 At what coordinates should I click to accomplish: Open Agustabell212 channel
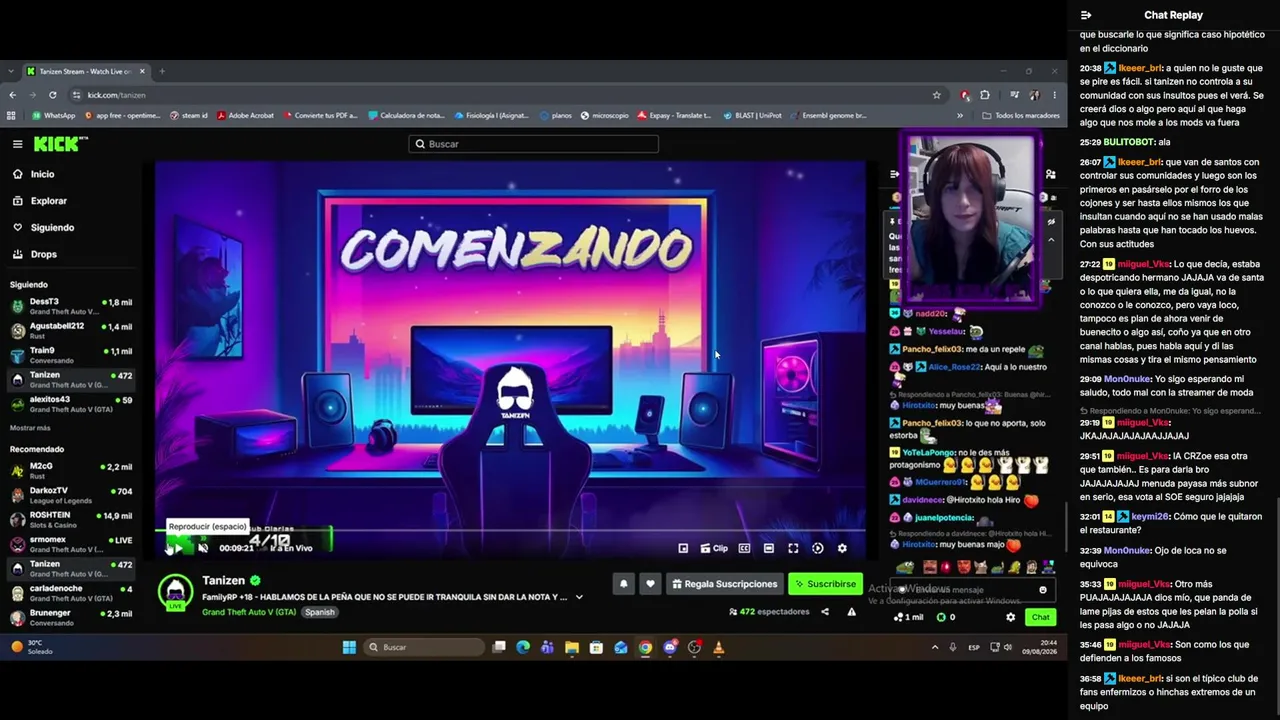(x=70, y=330)
